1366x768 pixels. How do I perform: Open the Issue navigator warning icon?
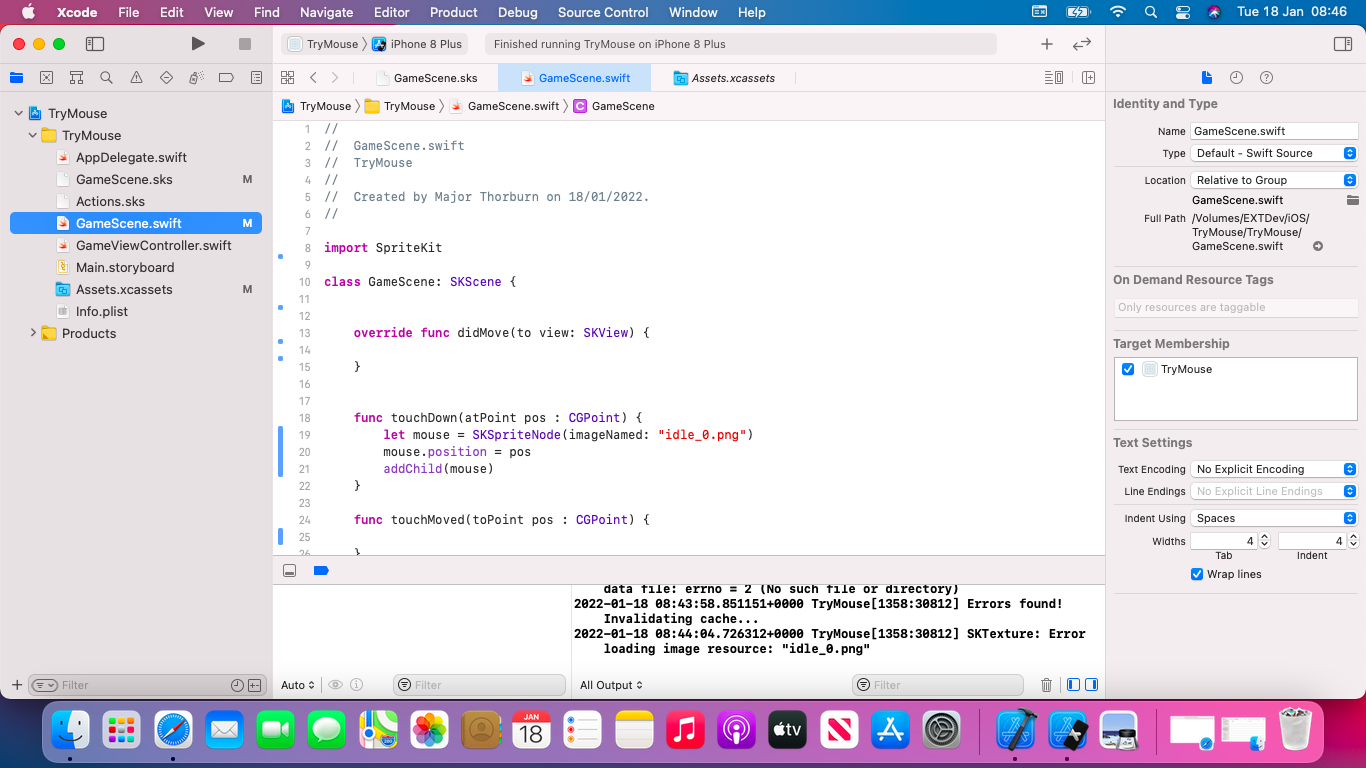tap(136, 78)
